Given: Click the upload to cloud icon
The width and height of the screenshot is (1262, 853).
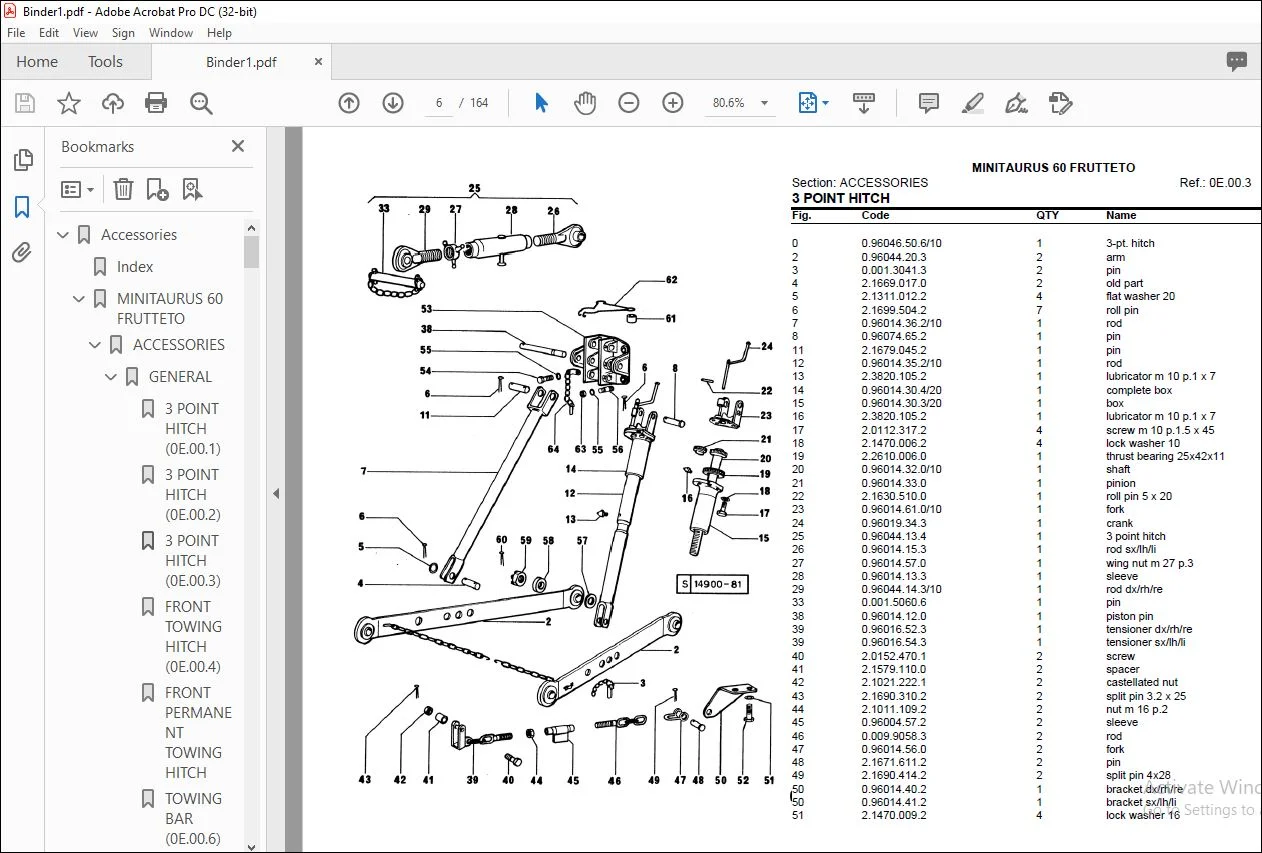Looking at the screenshot, I should pos(113,103).
